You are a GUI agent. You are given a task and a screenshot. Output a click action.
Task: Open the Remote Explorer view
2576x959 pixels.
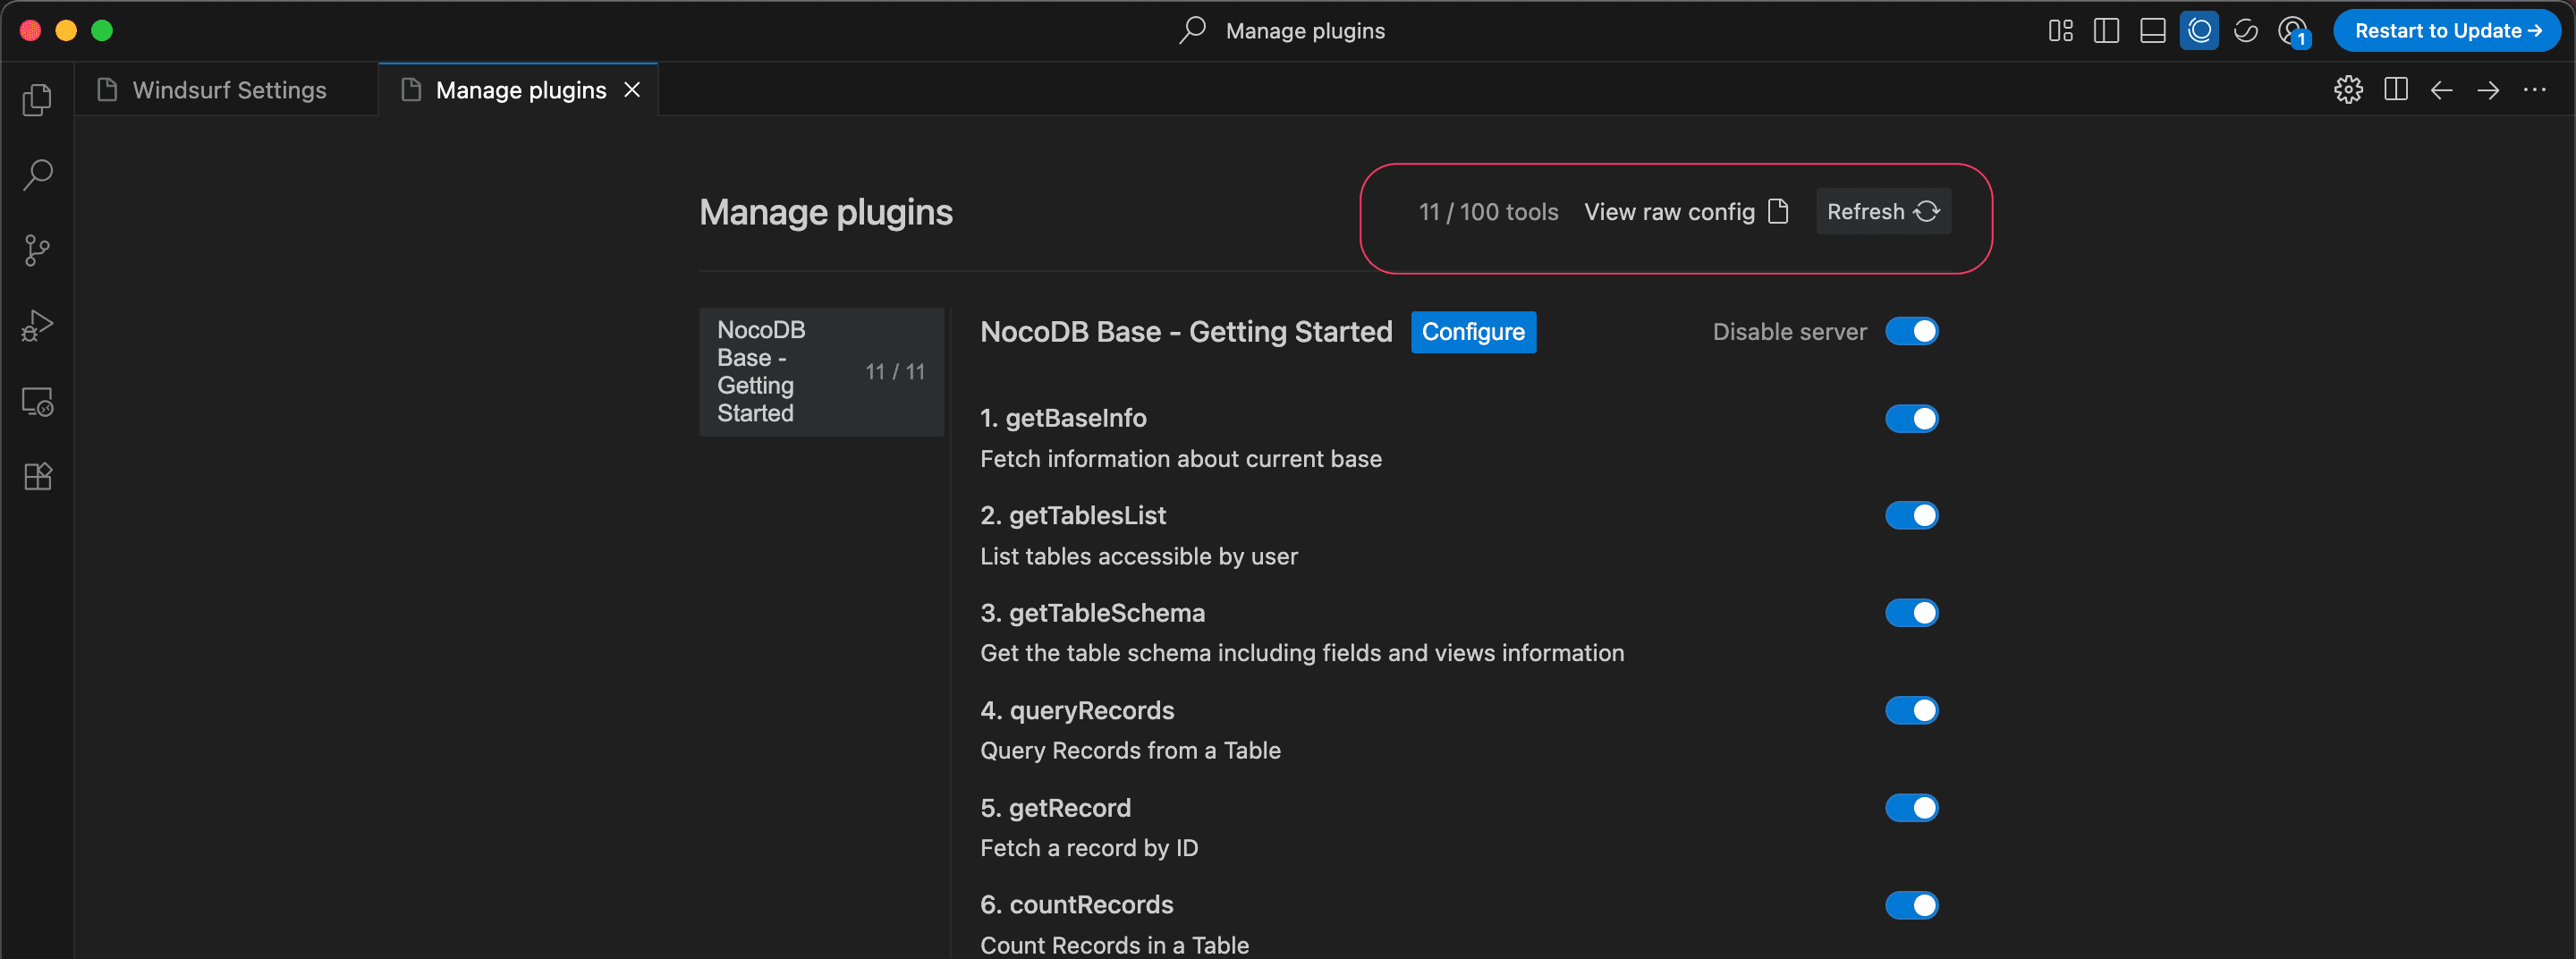point(37,402)
